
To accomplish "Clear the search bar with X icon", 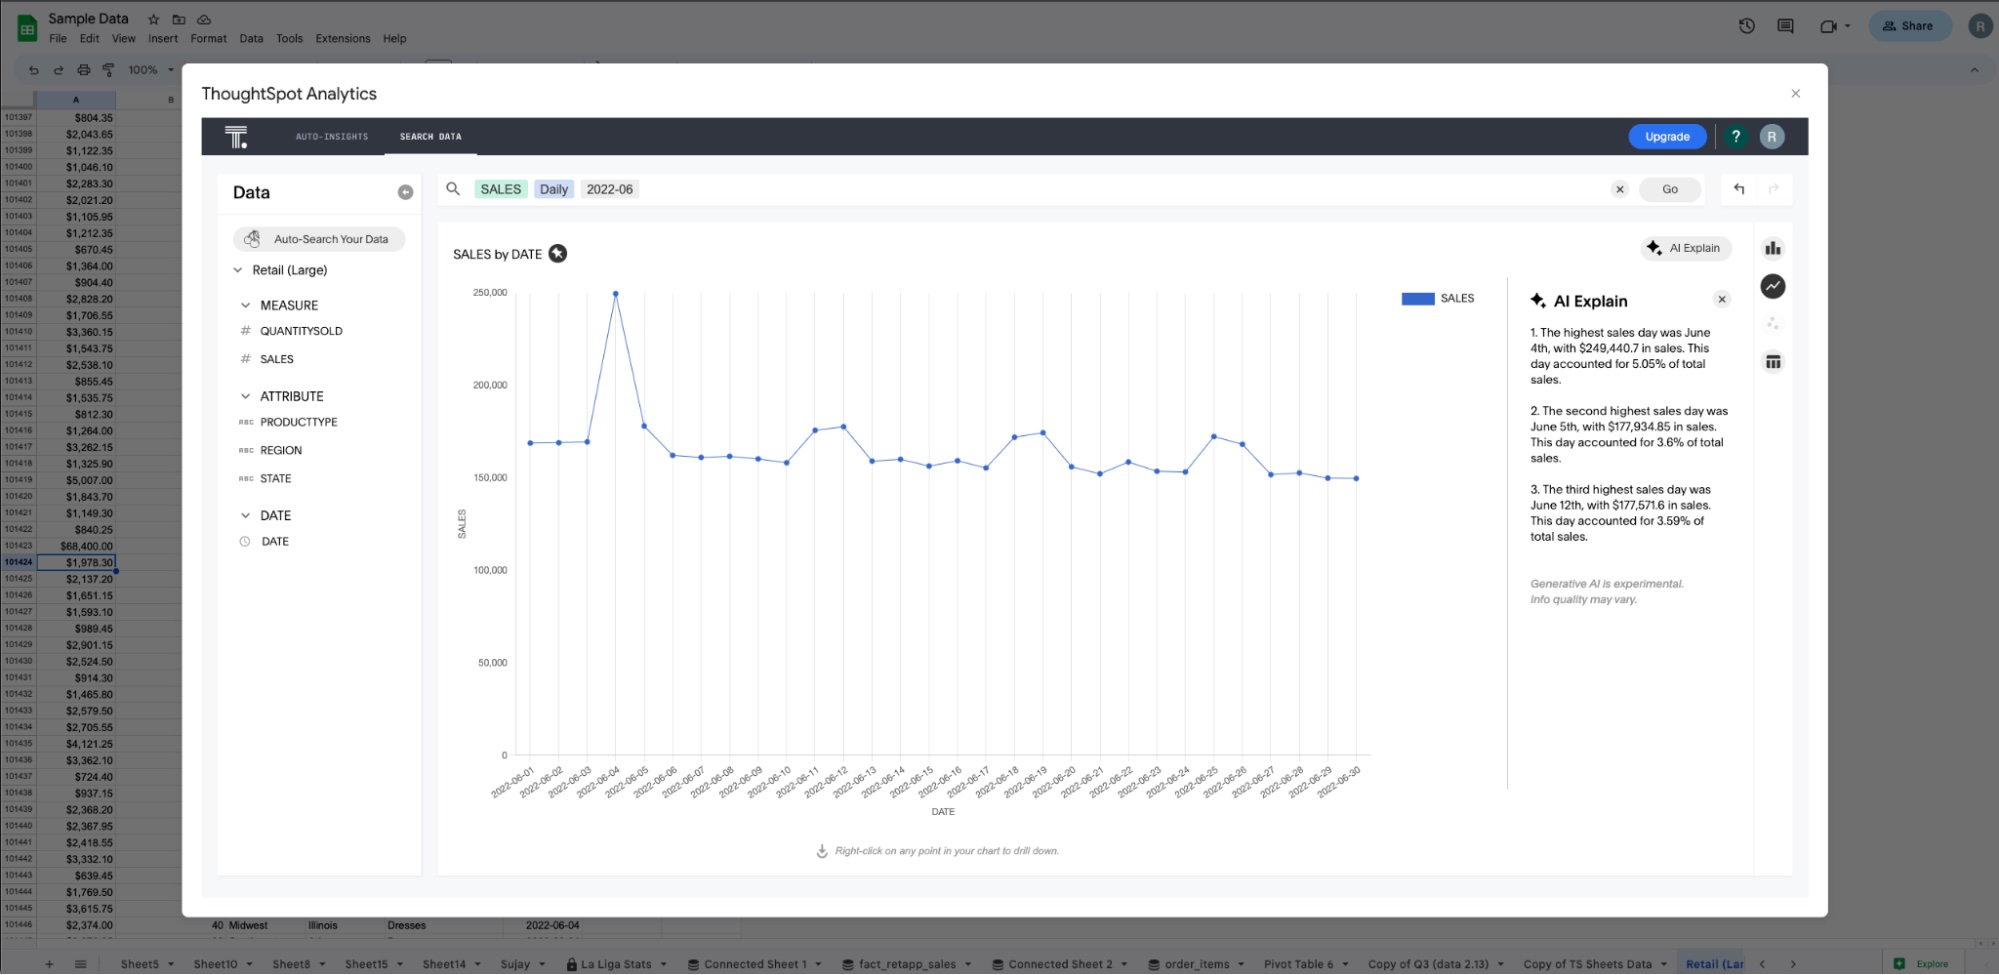I will point(1620,189).
